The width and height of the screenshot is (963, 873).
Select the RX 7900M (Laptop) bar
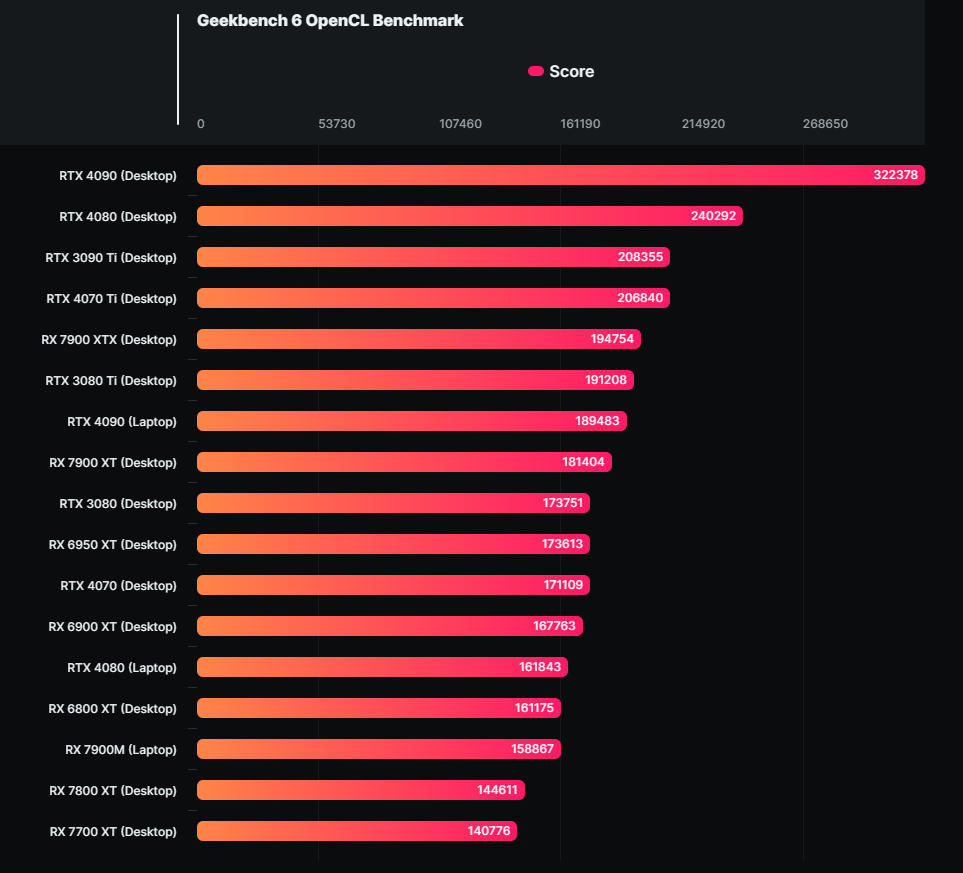[378, 749]
